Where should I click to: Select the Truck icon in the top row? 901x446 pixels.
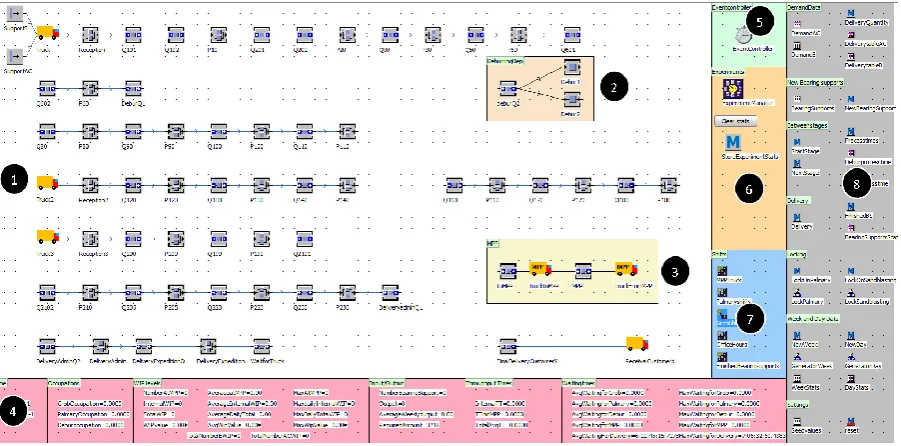point(48,33)
